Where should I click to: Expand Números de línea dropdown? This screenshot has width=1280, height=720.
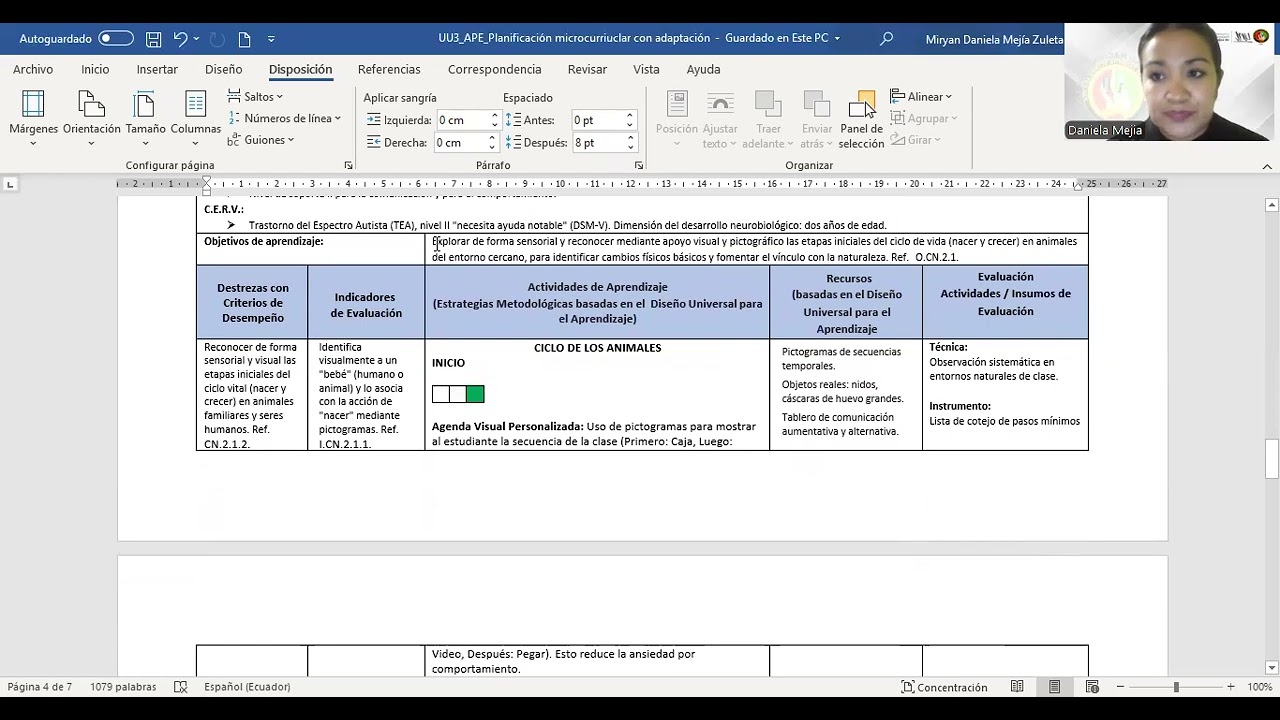pos(285,118)
